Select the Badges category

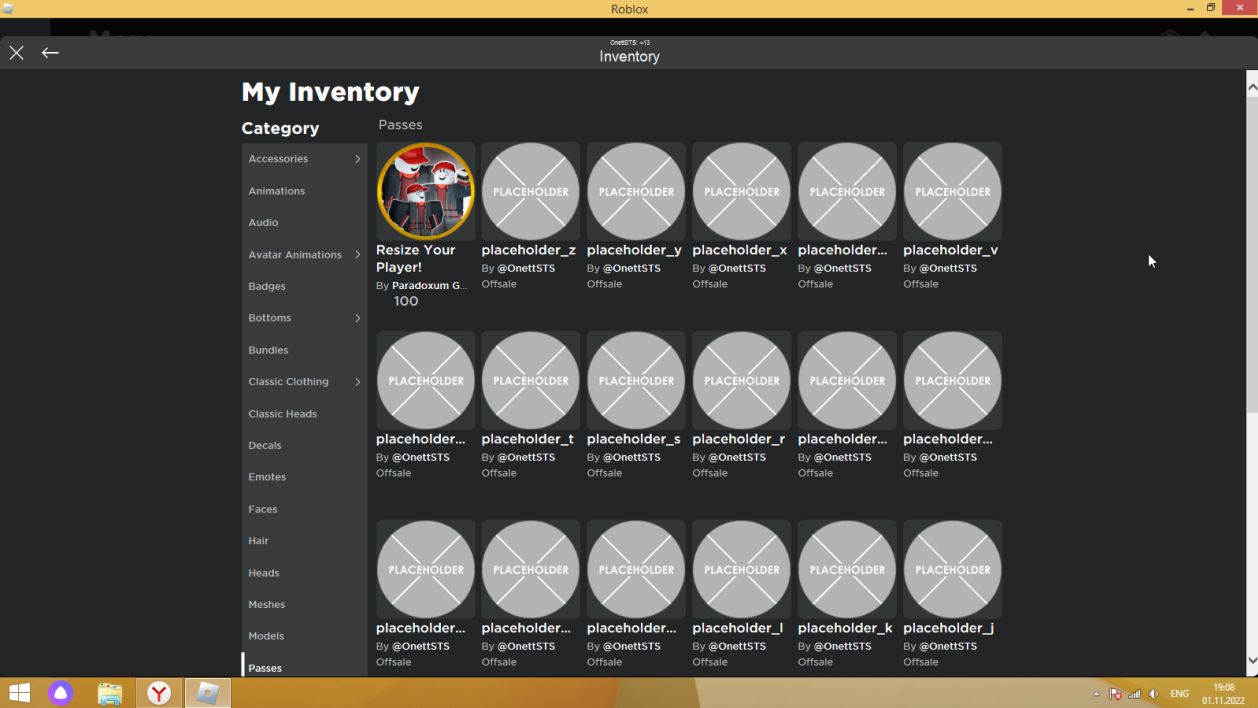304,286
